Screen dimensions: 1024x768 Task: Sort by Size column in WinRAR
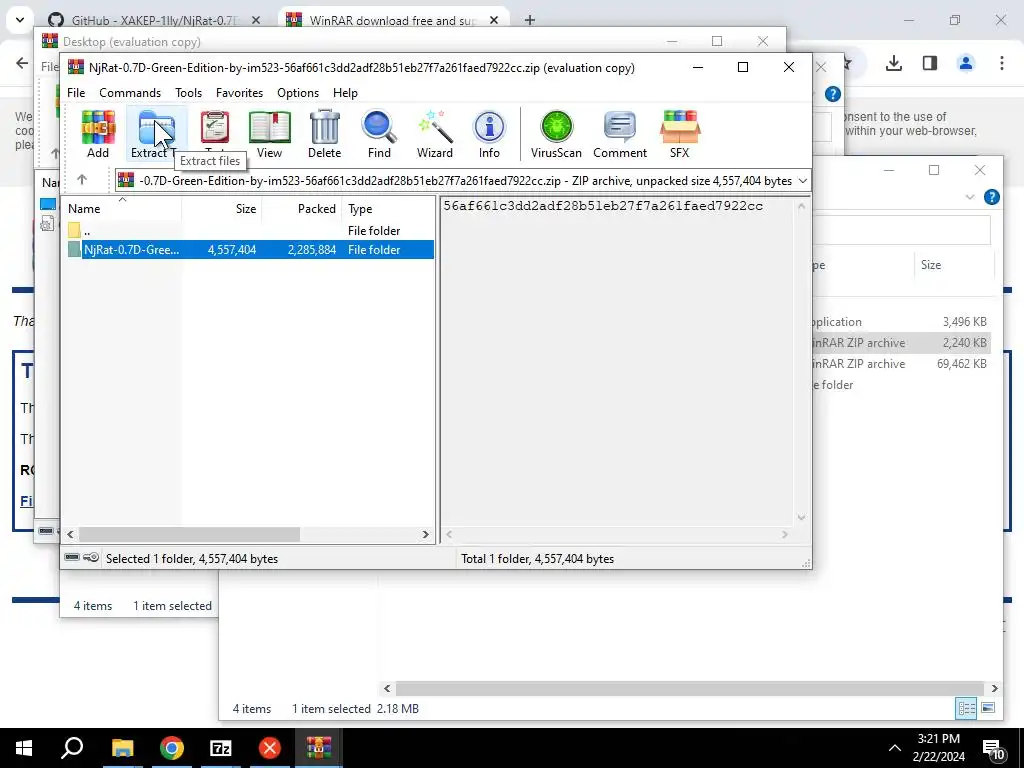(x=222, y=209)
